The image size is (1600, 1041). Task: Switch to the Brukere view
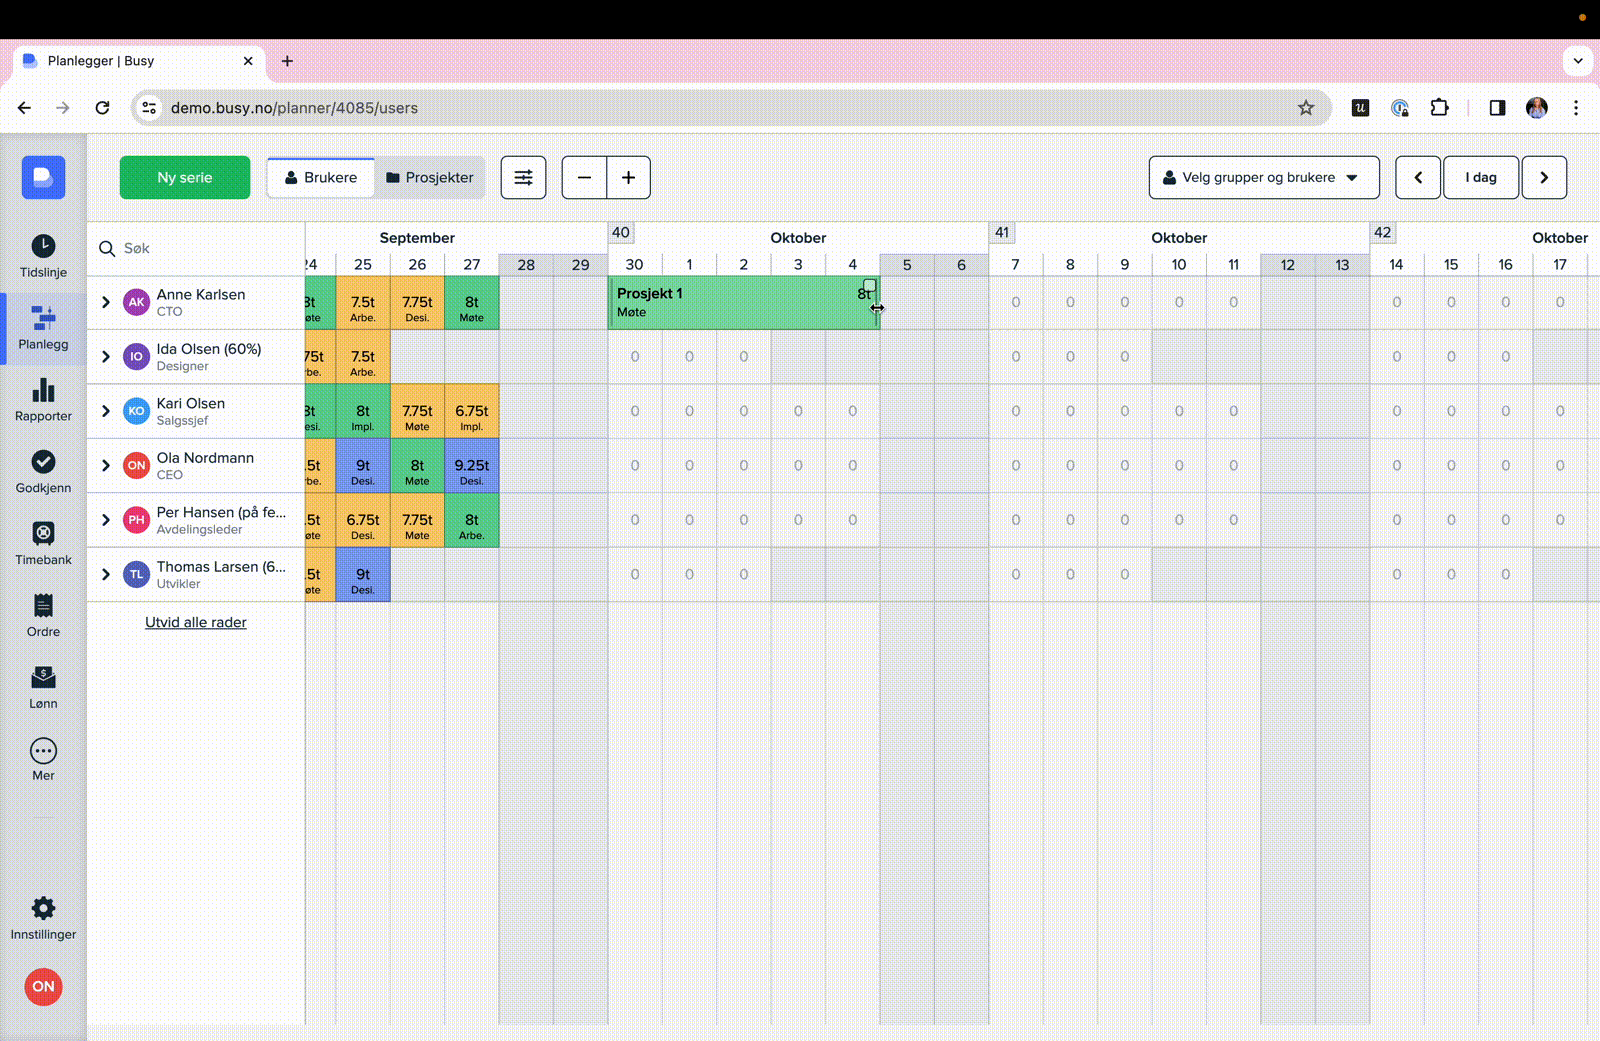[x=321, y=178]
